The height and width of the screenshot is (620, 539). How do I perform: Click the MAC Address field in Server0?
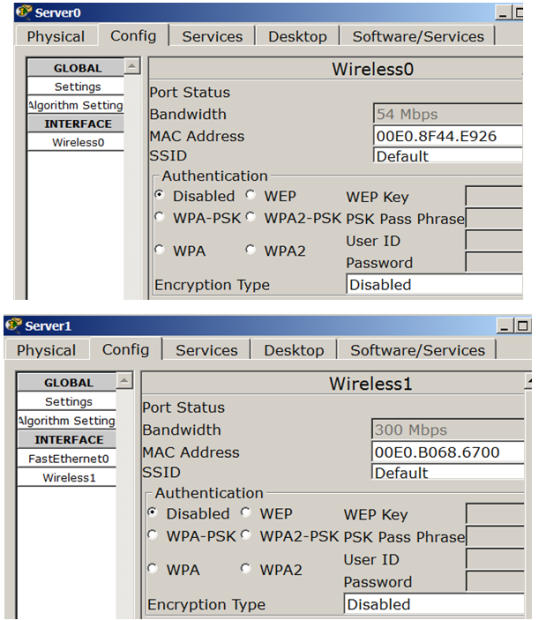[x=447, y=136]
